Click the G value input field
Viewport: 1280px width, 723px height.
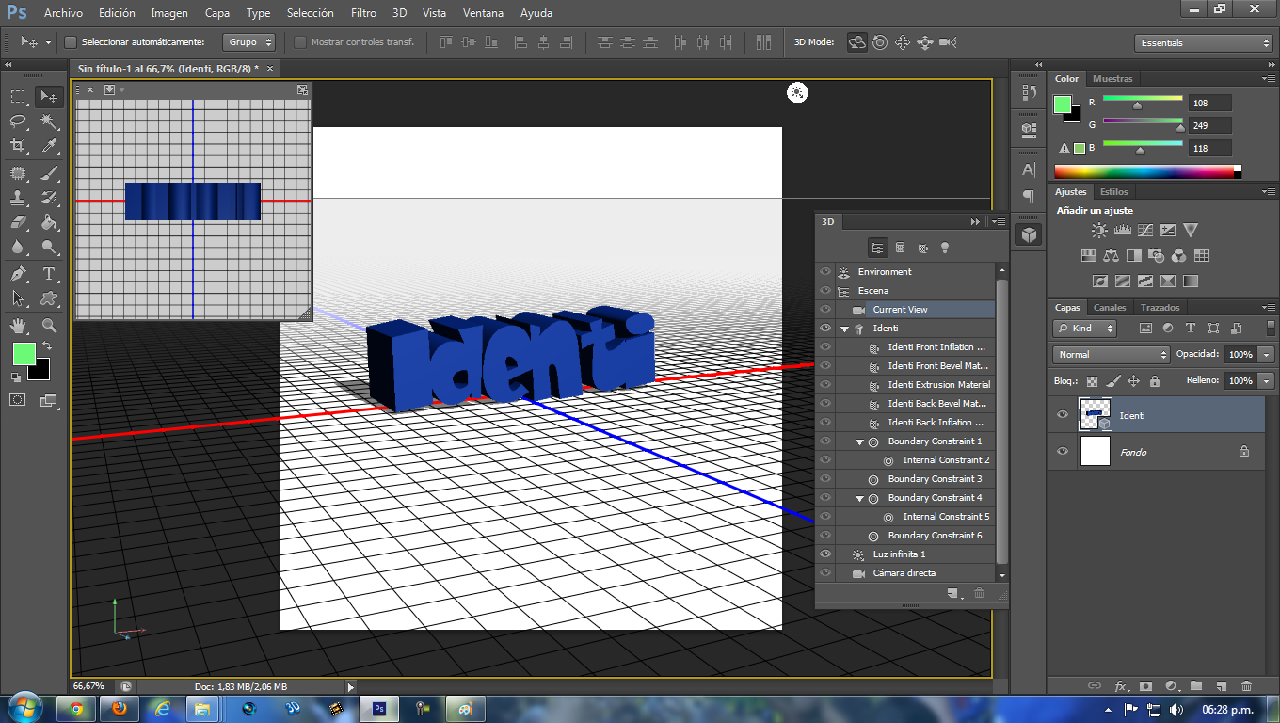click(x=1210, y=125)
